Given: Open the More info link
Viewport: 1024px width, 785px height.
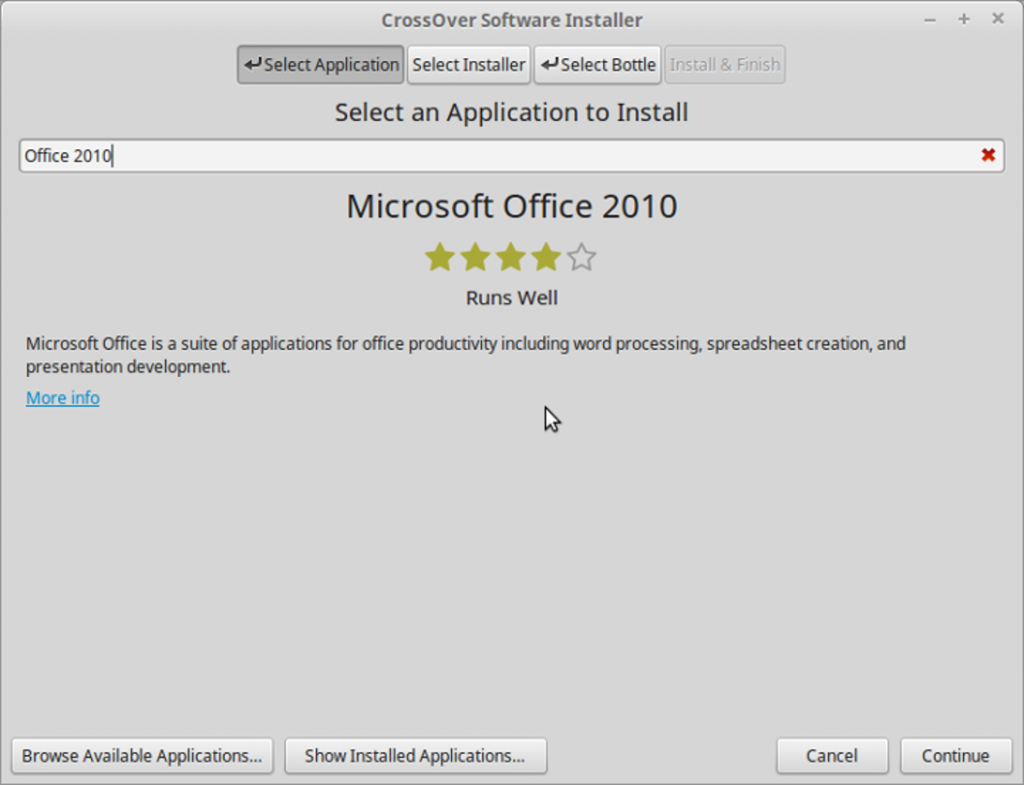Looking at the screenshot, I should point(63,398).
